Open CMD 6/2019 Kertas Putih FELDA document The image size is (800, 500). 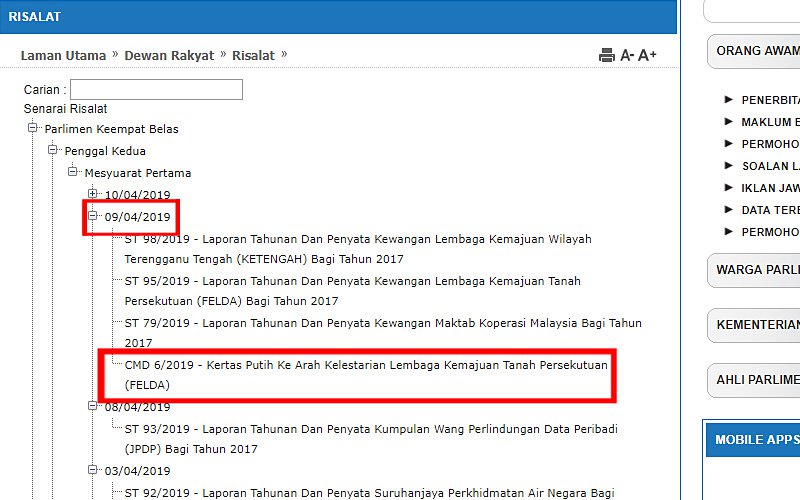click(x=366, y=375)
